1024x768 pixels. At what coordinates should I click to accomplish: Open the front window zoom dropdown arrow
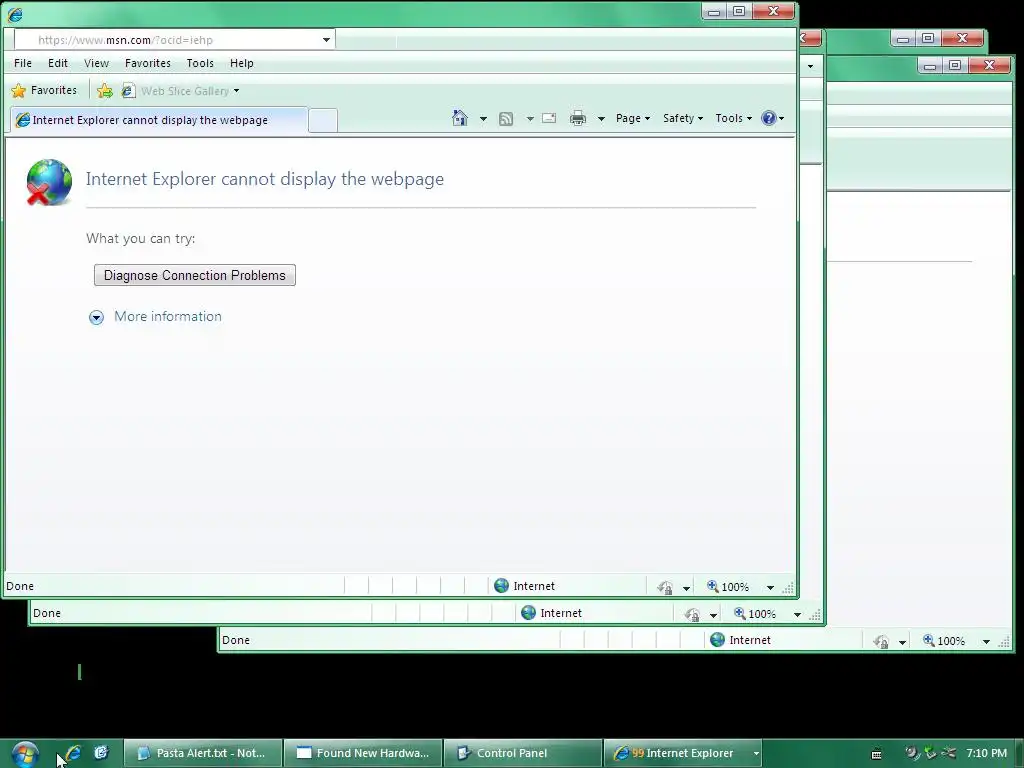point(771,587)
